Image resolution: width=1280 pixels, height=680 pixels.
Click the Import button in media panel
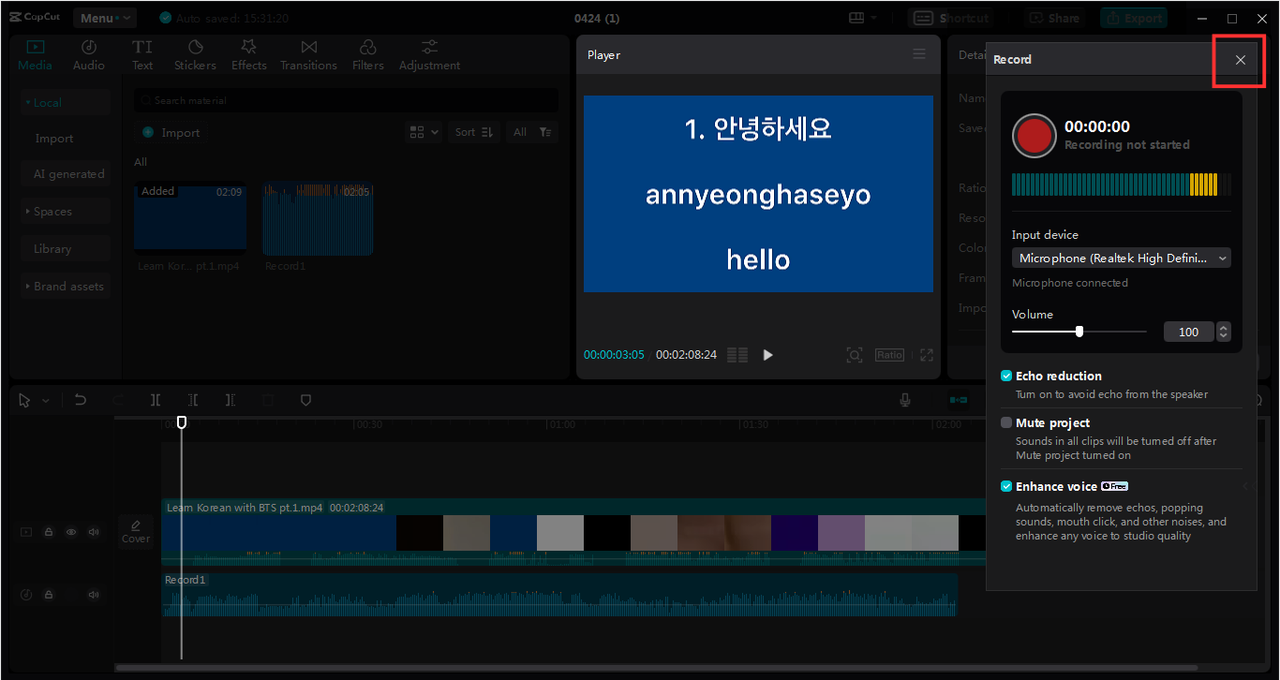tap(171, 132)
